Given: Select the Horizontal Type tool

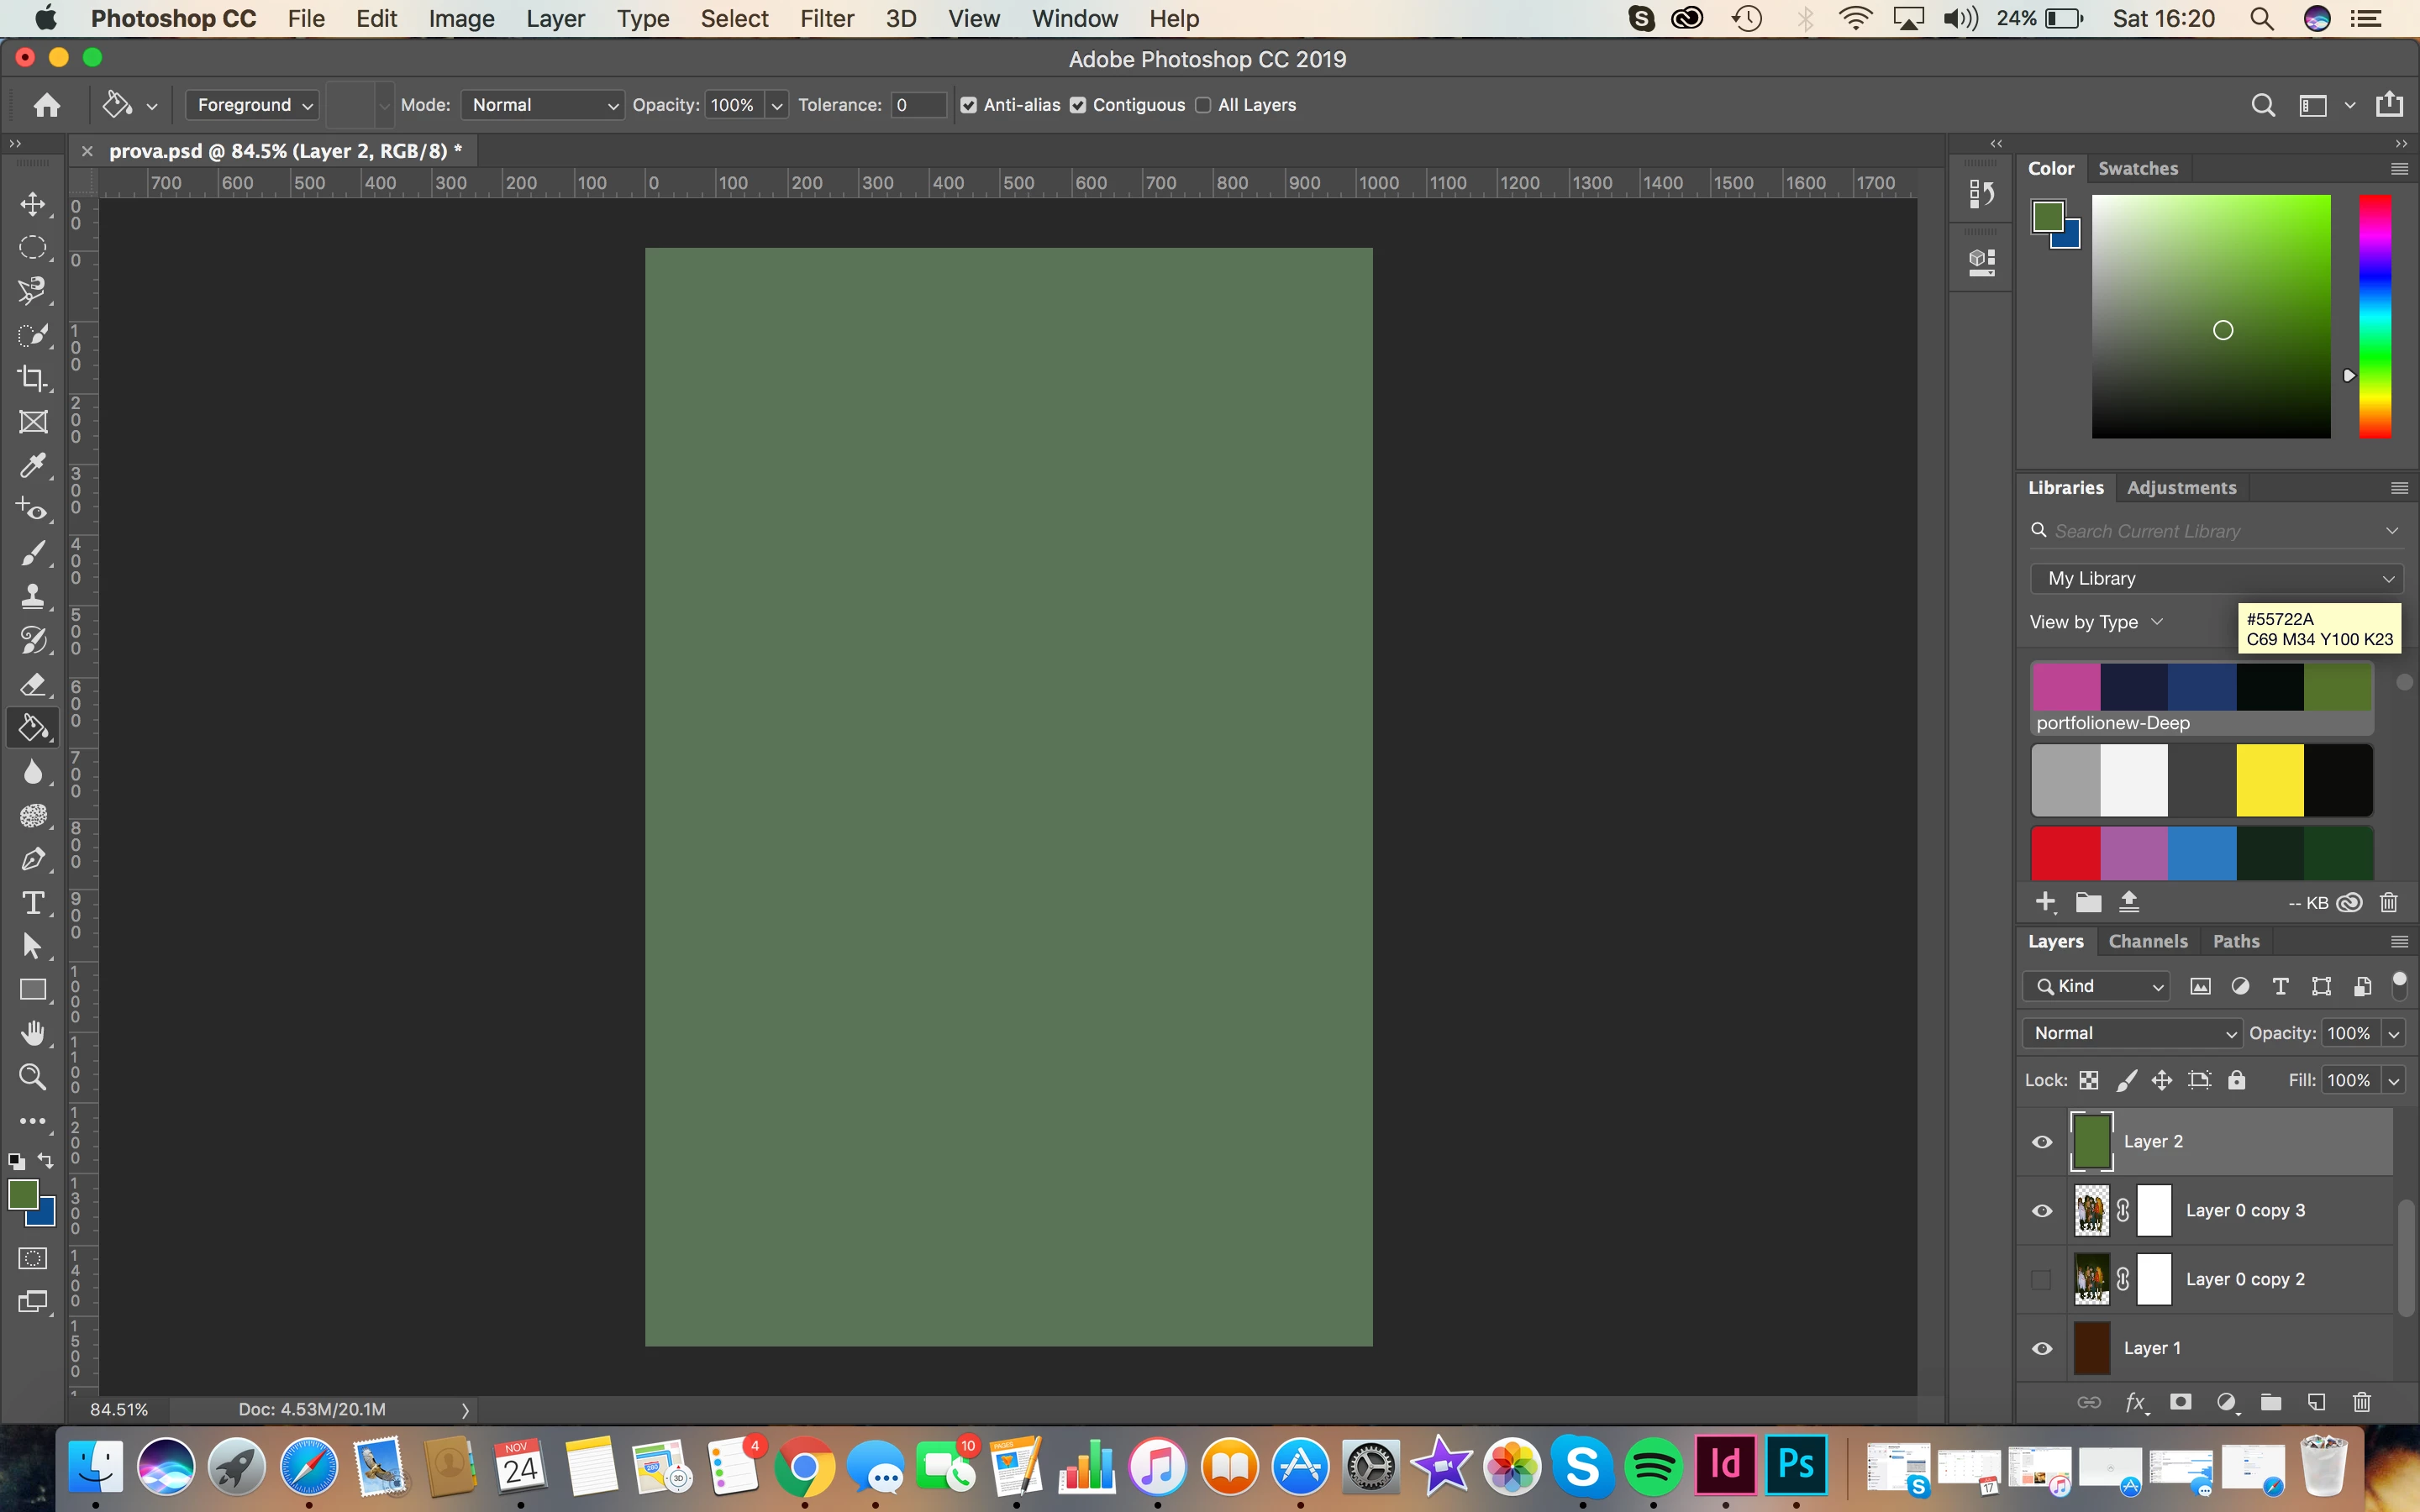Looking at the screenshot, I should [x=33, y=903].
